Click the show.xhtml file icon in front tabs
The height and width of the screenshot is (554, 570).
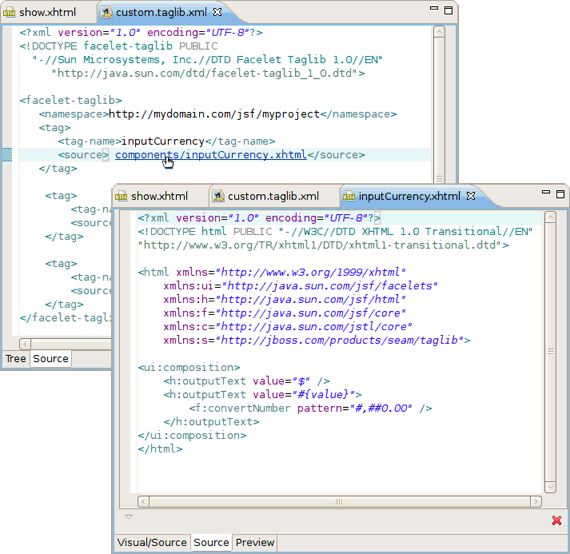tap(121, 197)
